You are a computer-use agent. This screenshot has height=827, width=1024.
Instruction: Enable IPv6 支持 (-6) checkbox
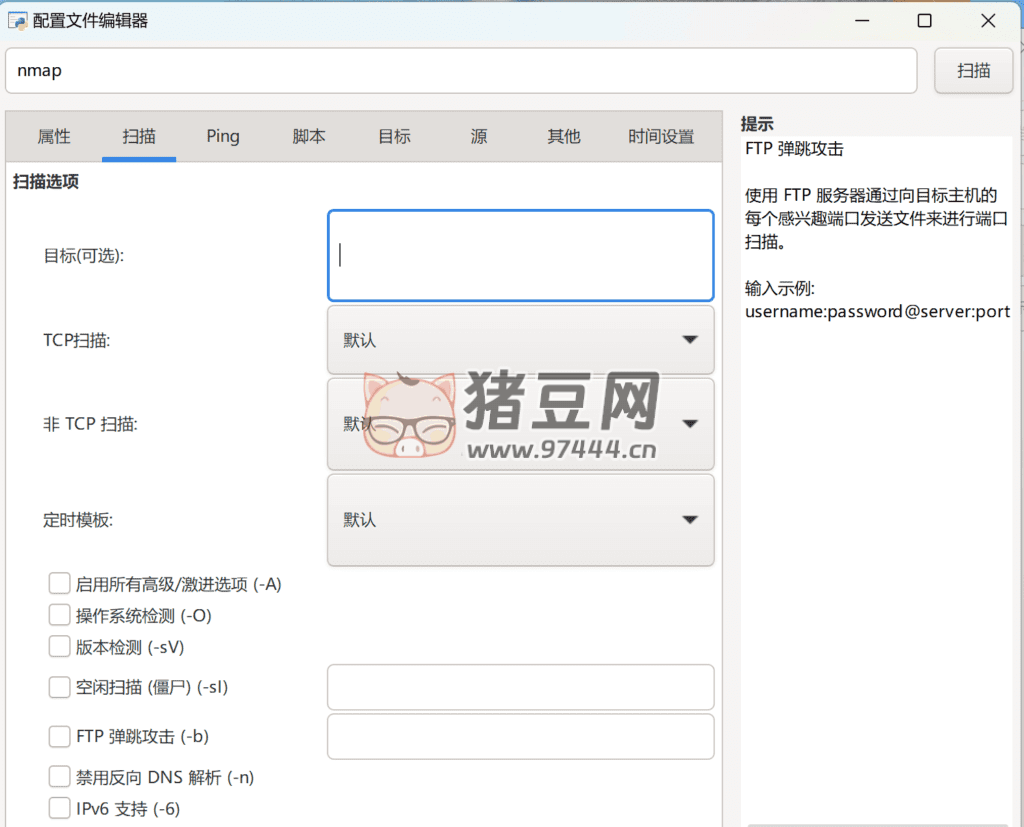(x=60, y=808)
